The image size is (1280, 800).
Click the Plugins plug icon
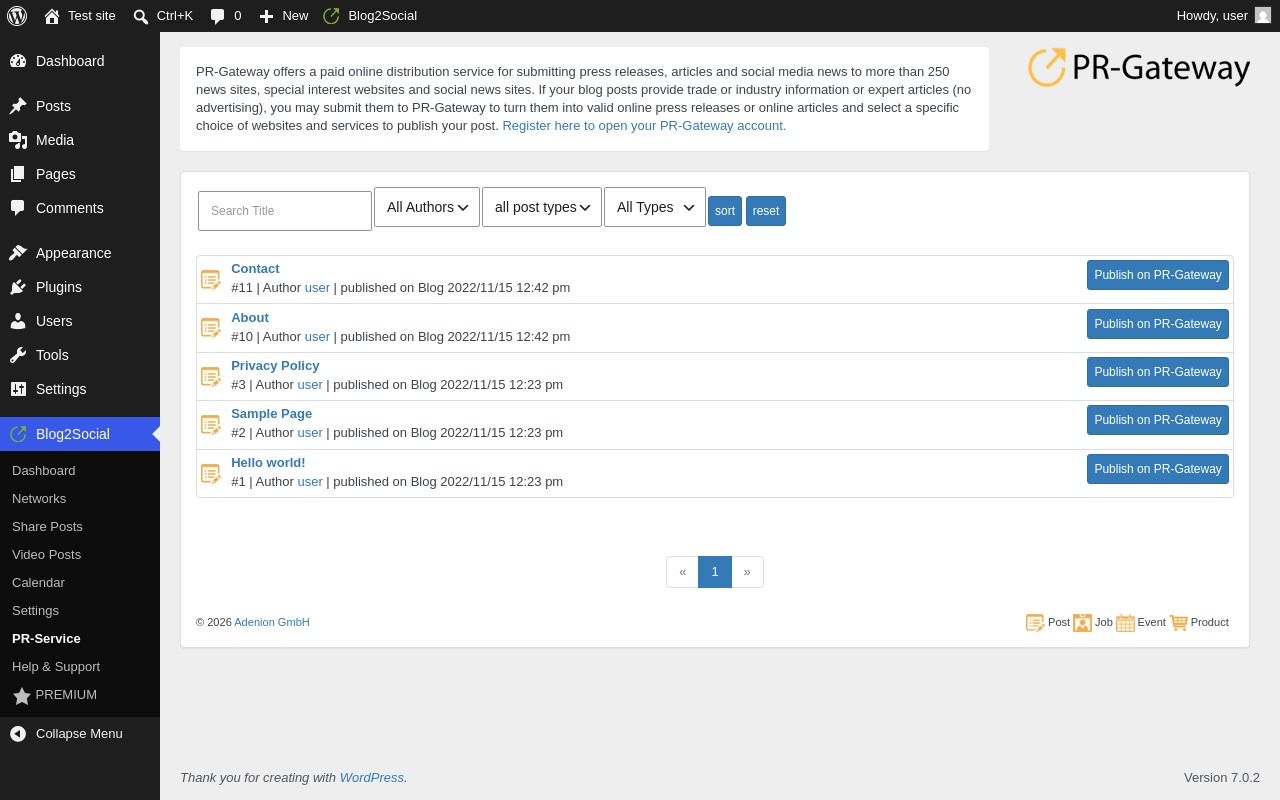(18, 287)
